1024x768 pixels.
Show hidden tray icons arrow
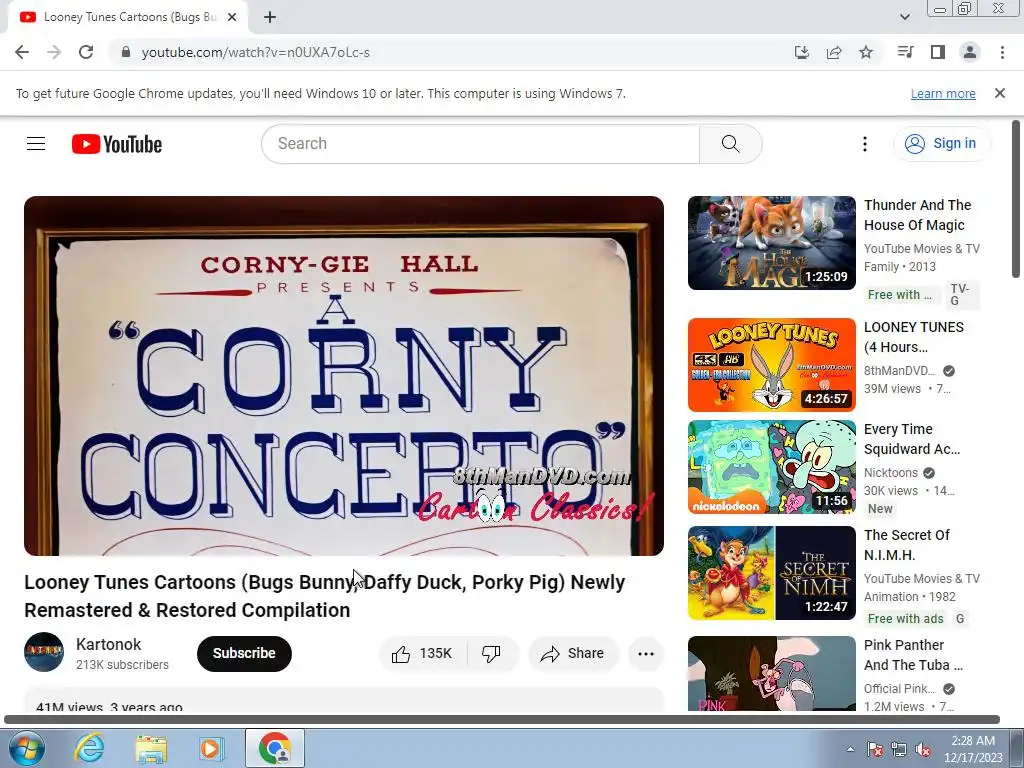(850, 749)
